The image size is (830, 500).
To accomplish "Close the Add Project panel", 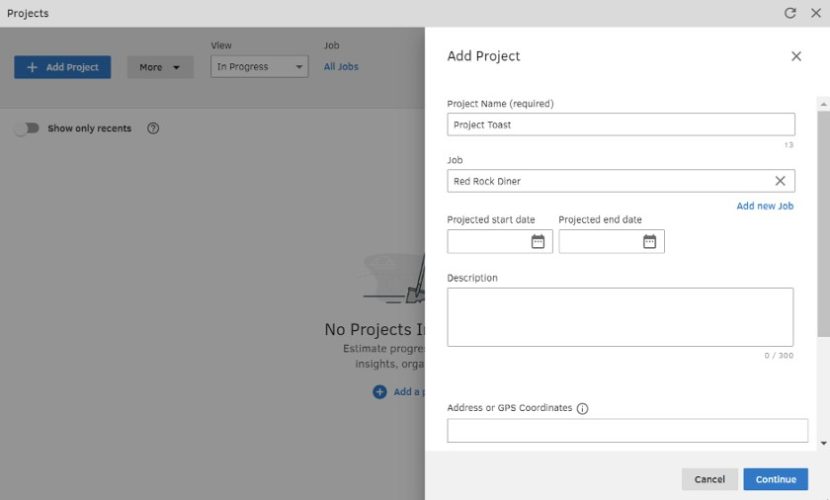I will coord(796,56).
